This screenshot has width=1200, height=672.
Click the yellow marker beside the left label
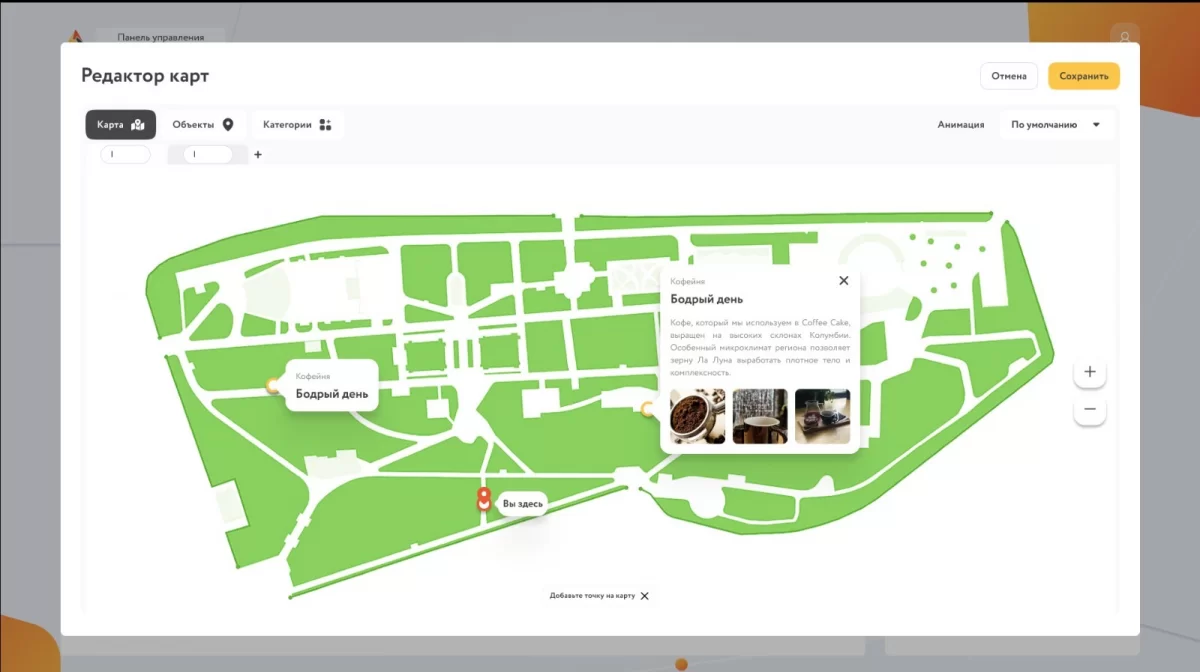tap(273, 385)
